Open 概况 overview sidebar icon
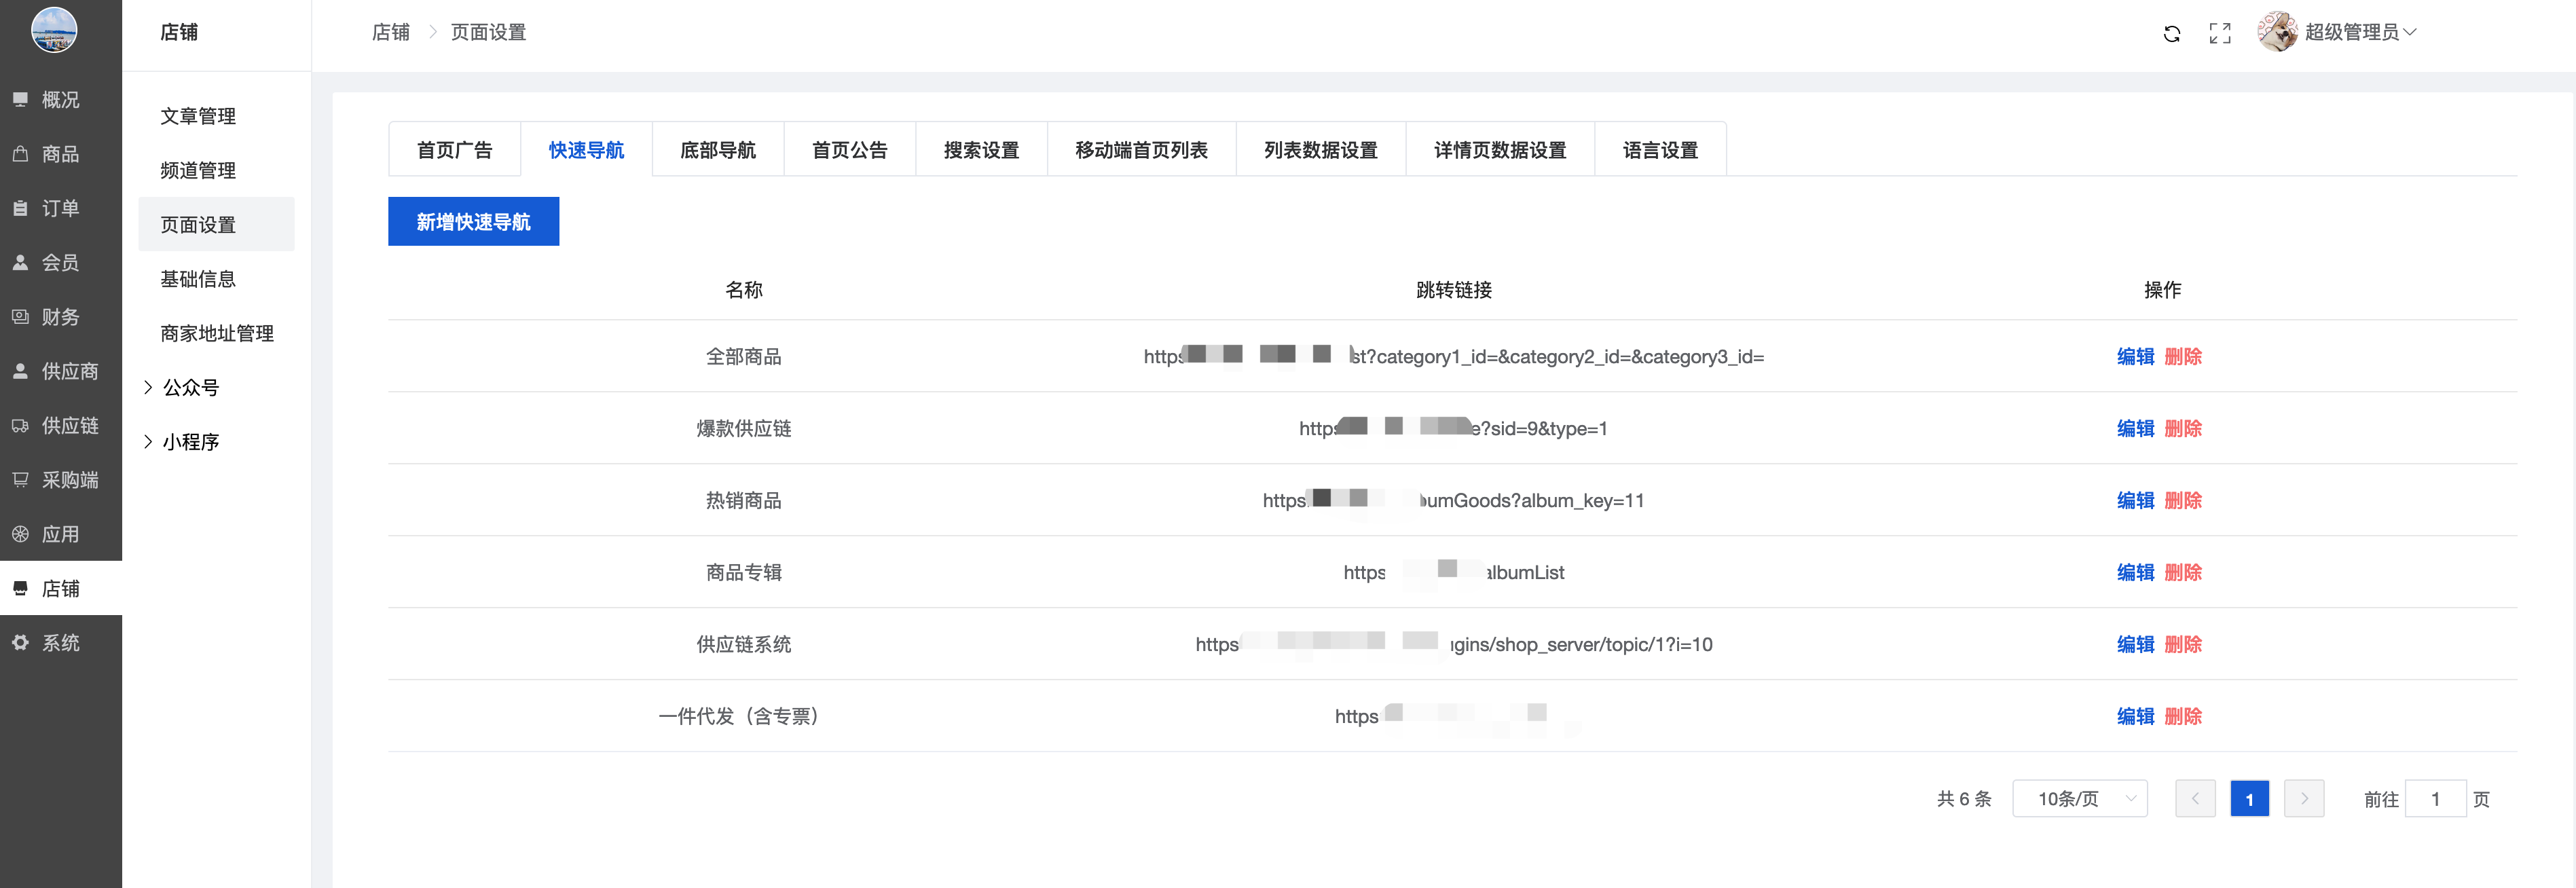Screen dimensions: 2576x888 pos(20,100)
